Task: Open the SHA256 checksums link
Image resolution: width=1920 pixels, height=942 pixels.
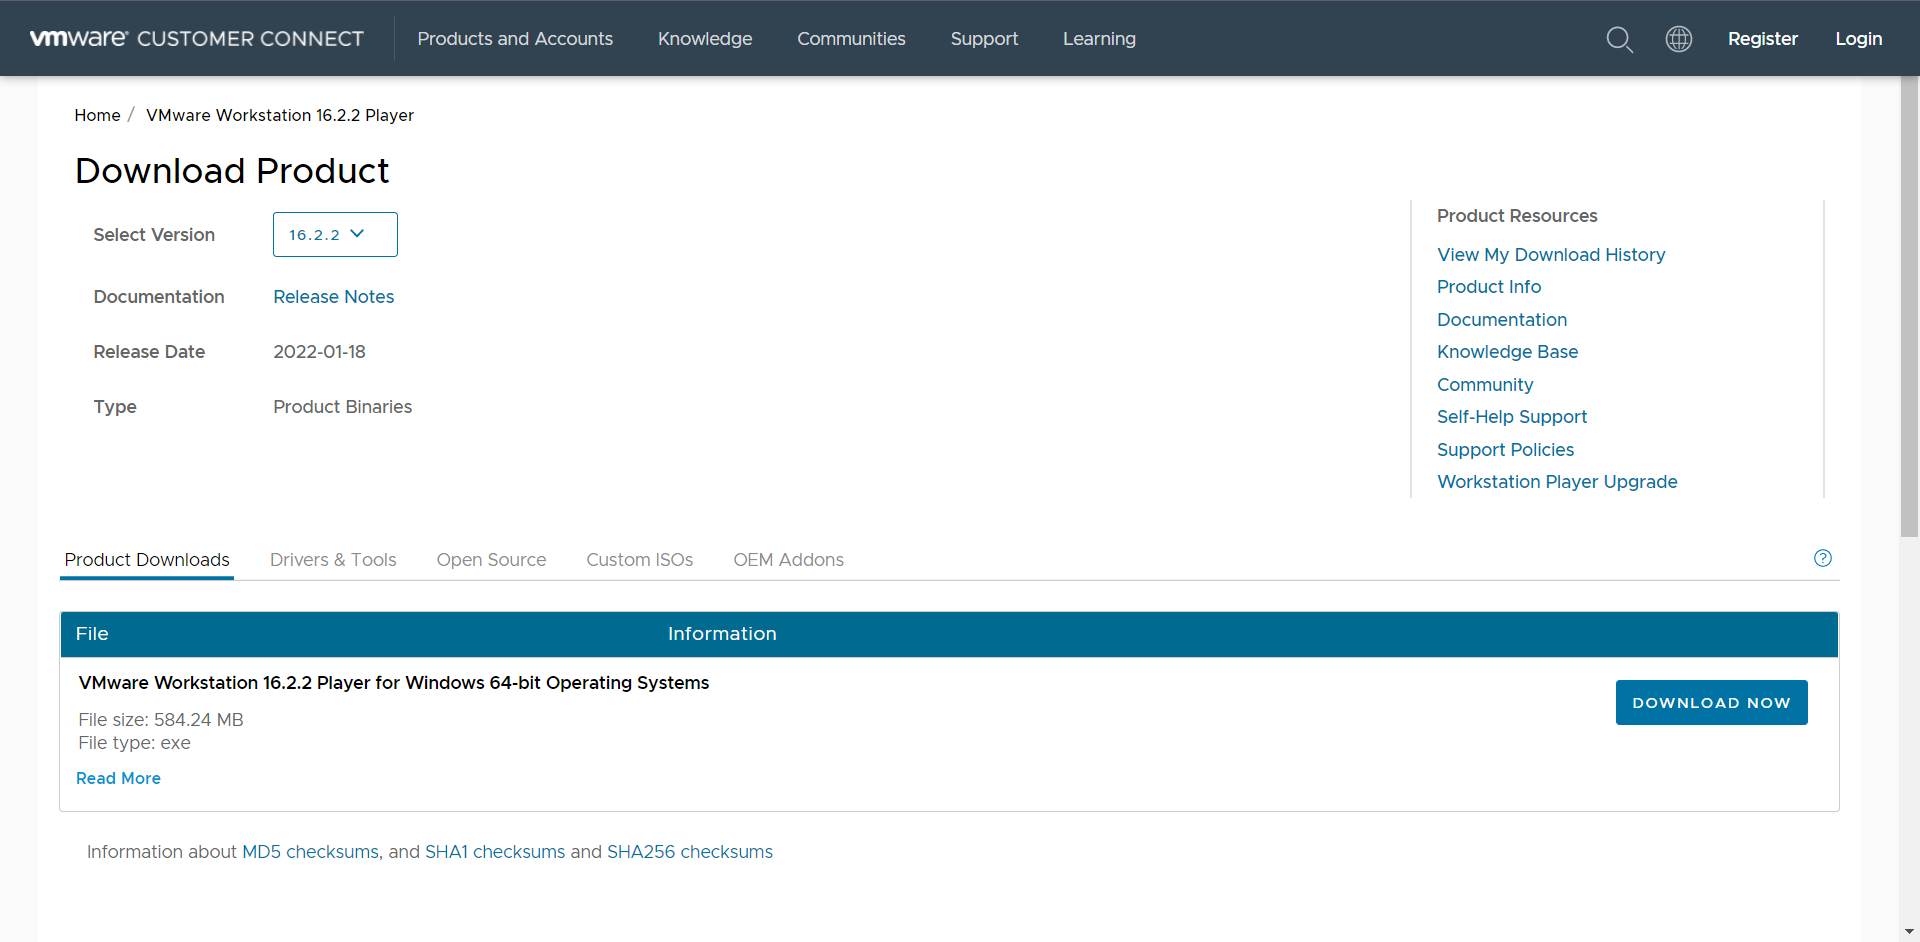Action: pos(690,852)
